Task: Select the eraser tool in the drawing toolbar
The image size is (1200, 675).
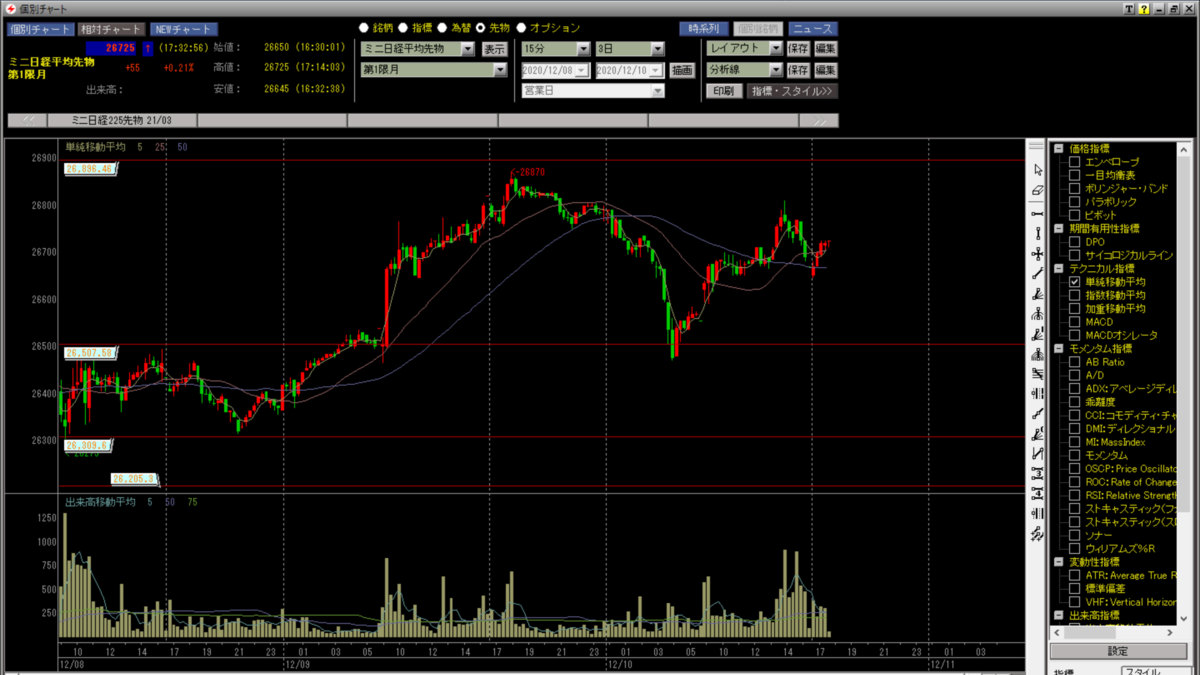Action: coord(1037,190)
